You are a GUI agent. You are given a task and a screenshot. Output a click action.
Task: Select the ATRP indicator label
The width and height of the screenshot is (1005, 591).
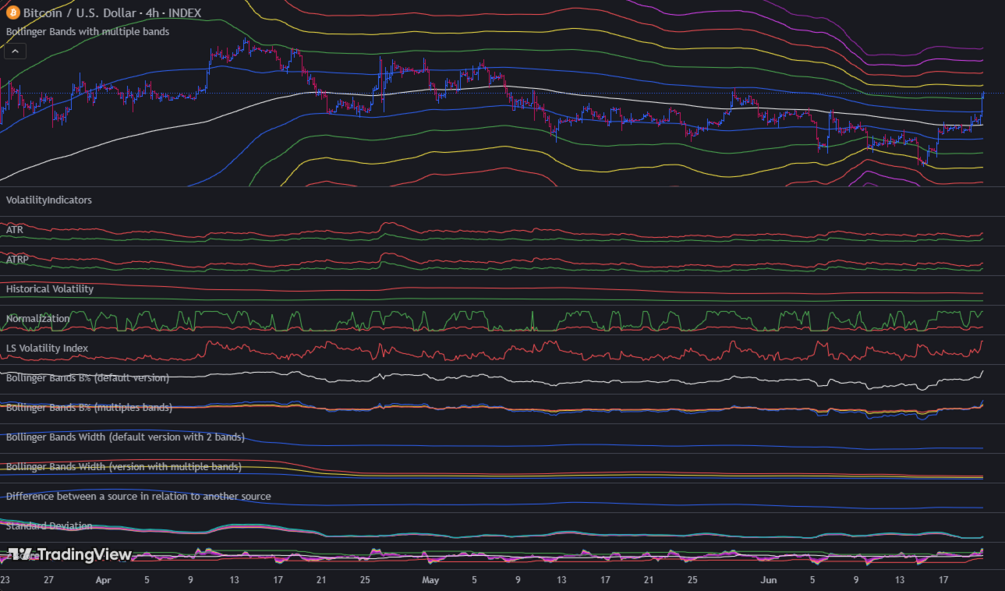17,259
